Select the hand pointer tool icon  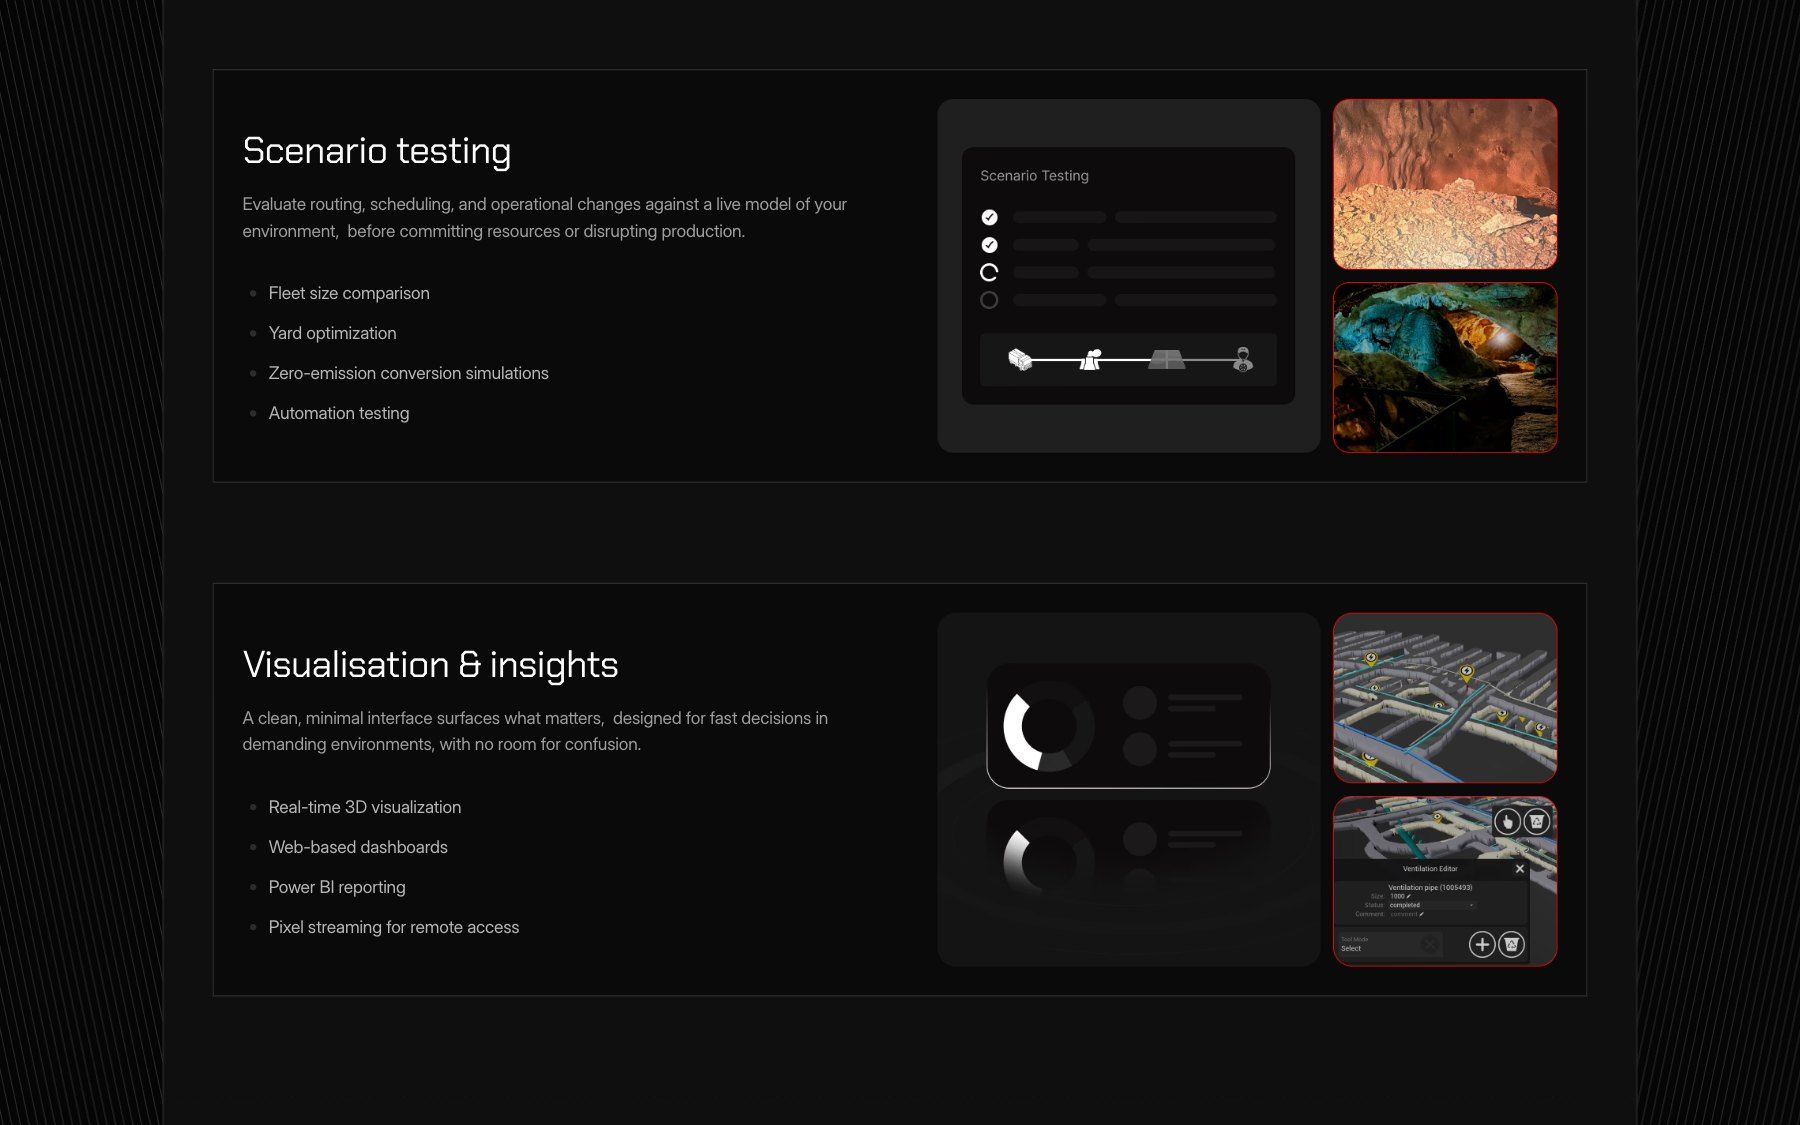pos(1507,822)
